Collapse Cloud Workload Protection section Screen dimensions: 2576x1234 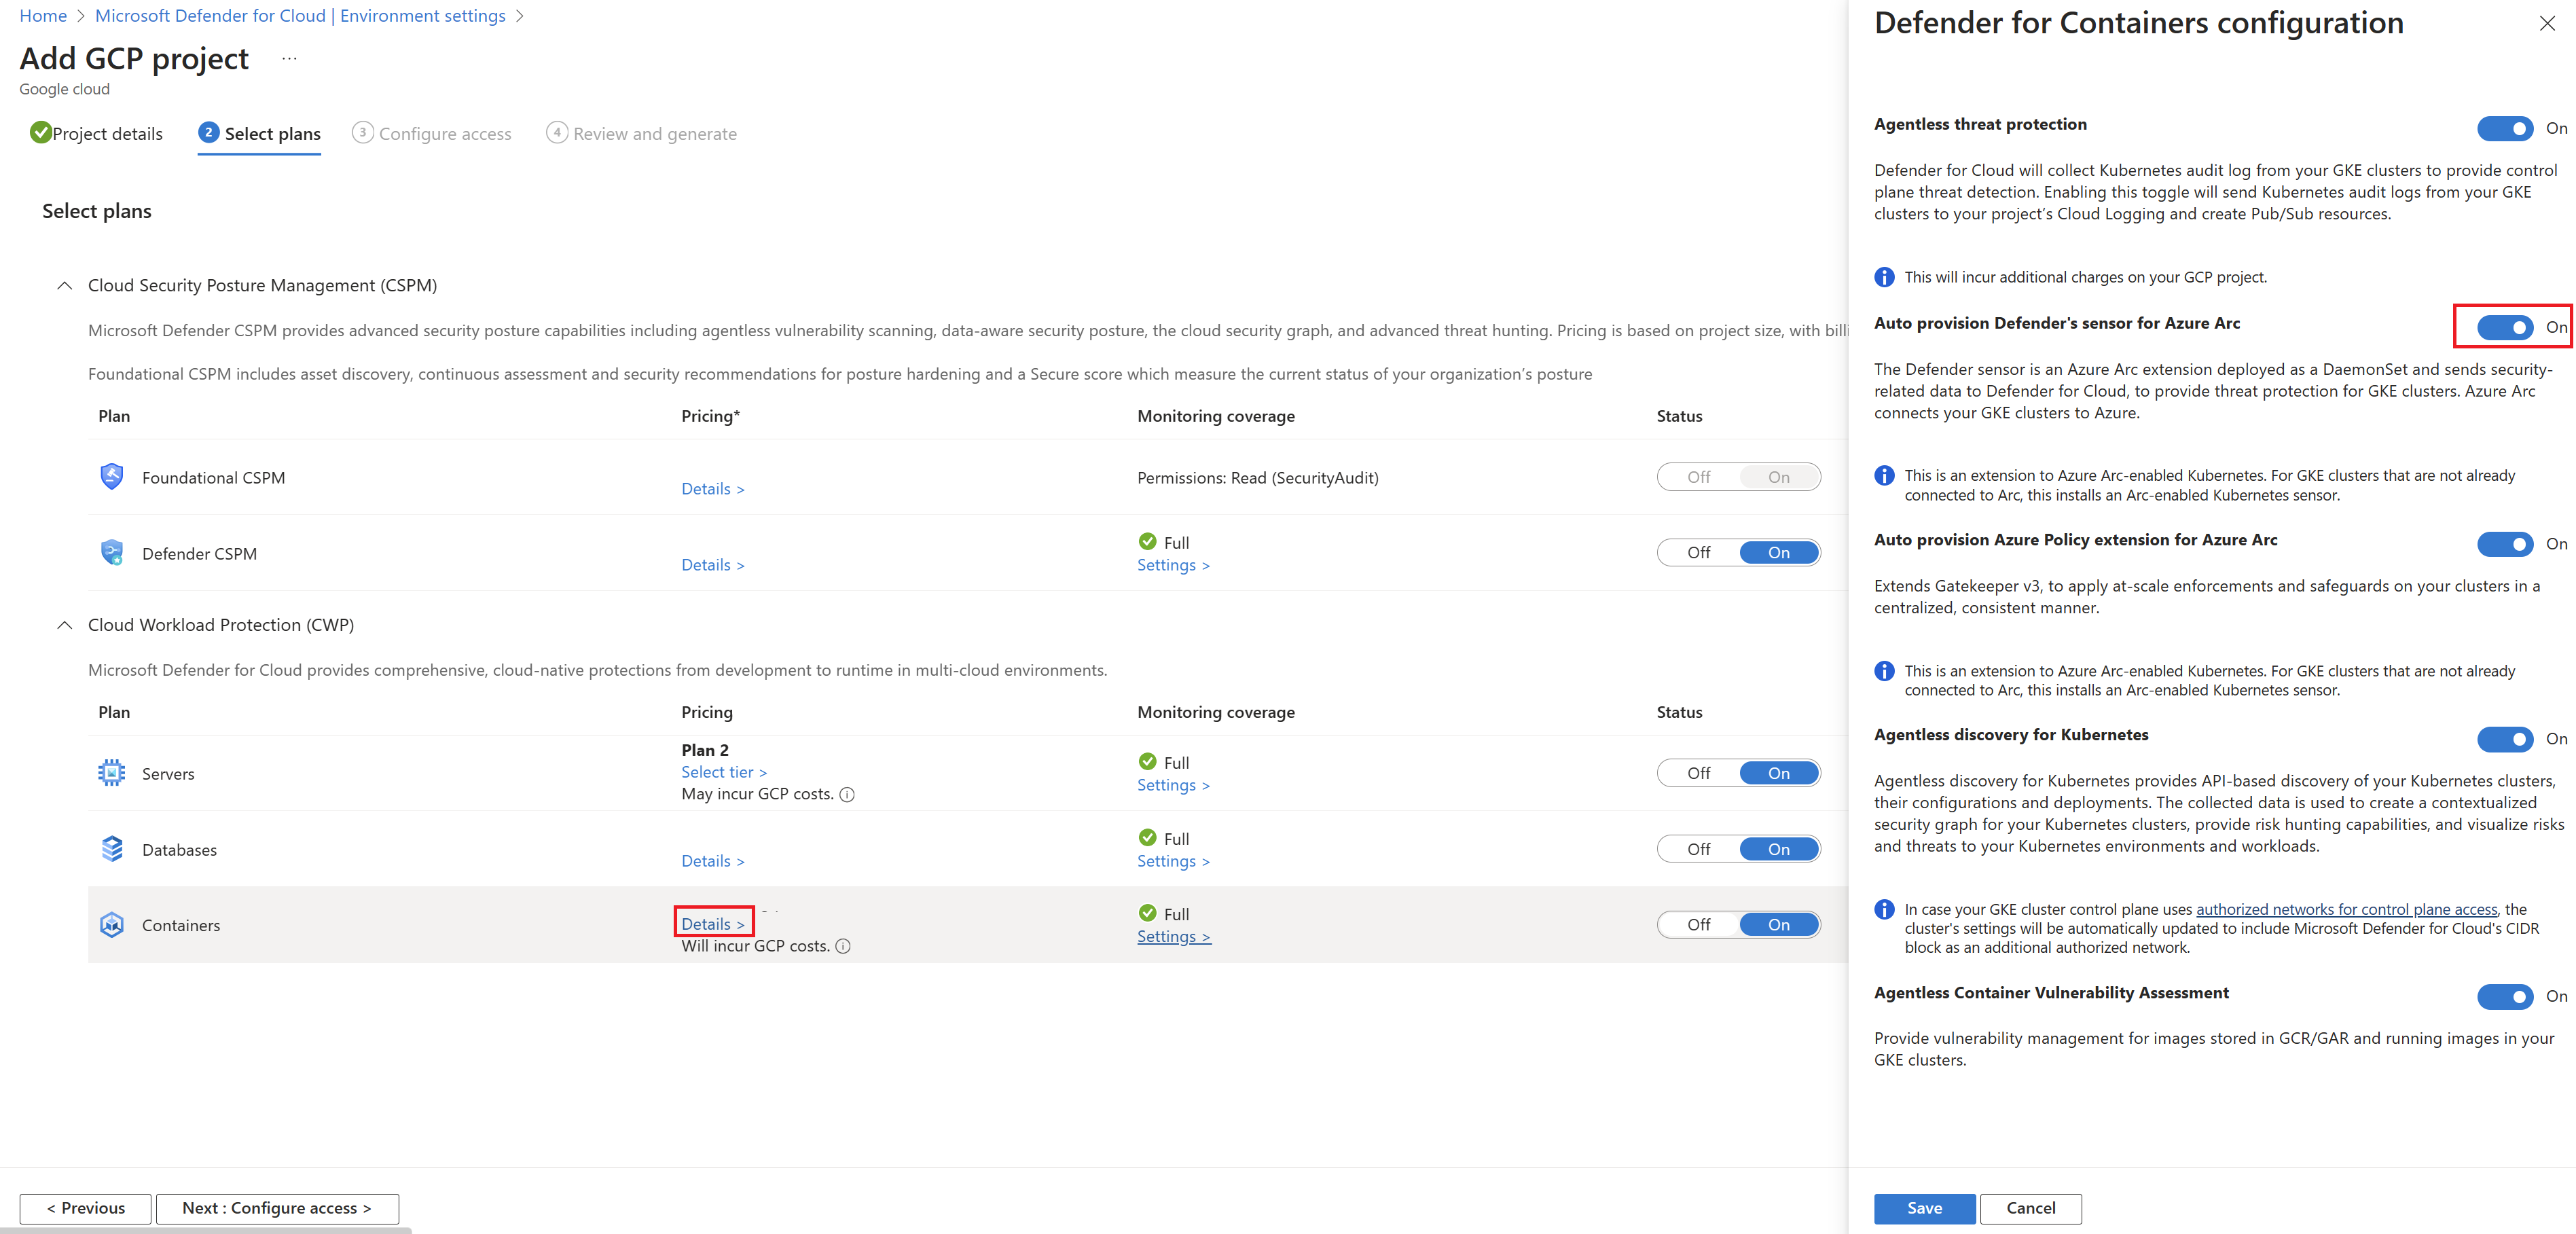65,625
